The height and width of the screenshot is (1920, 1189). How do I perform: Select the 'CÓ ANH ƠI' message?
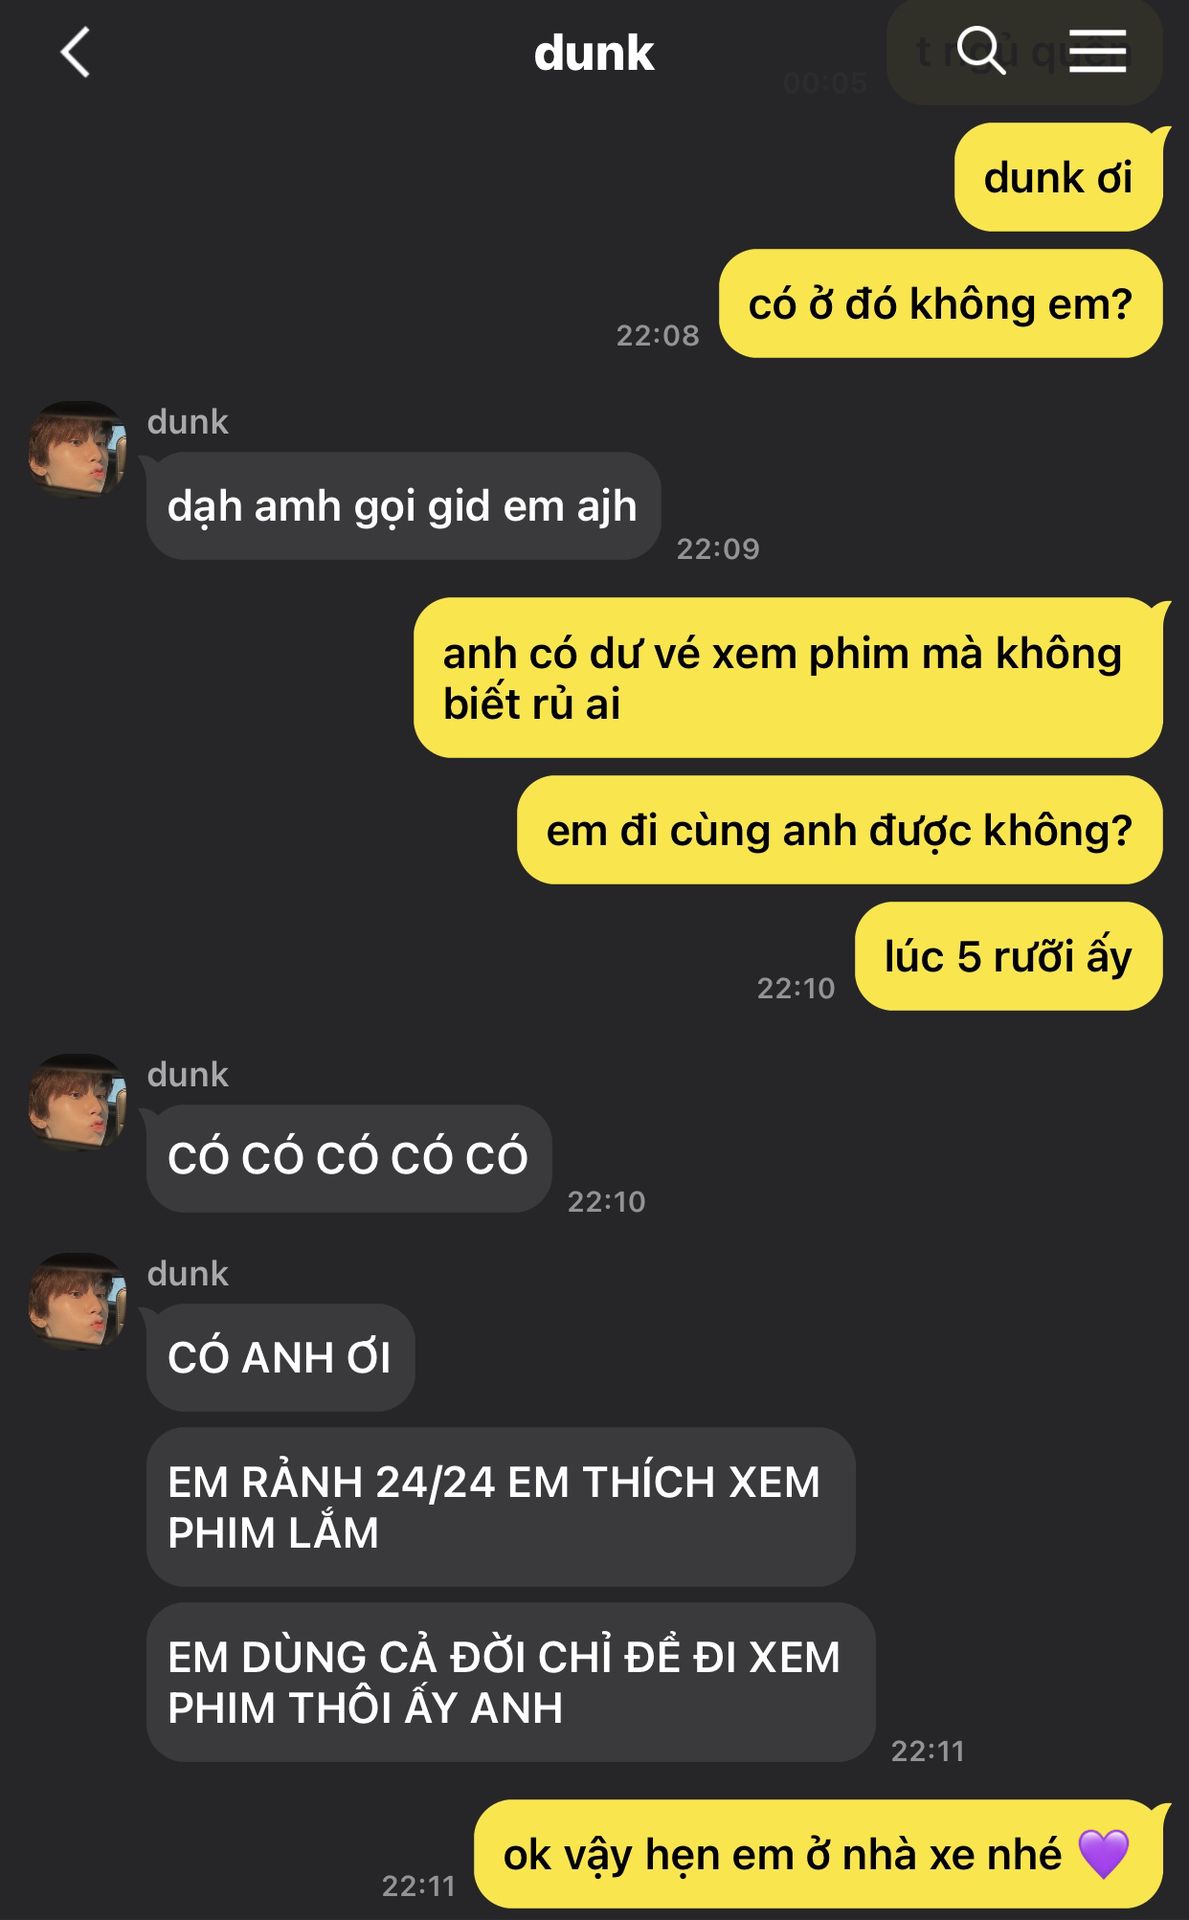[280, 1357]
